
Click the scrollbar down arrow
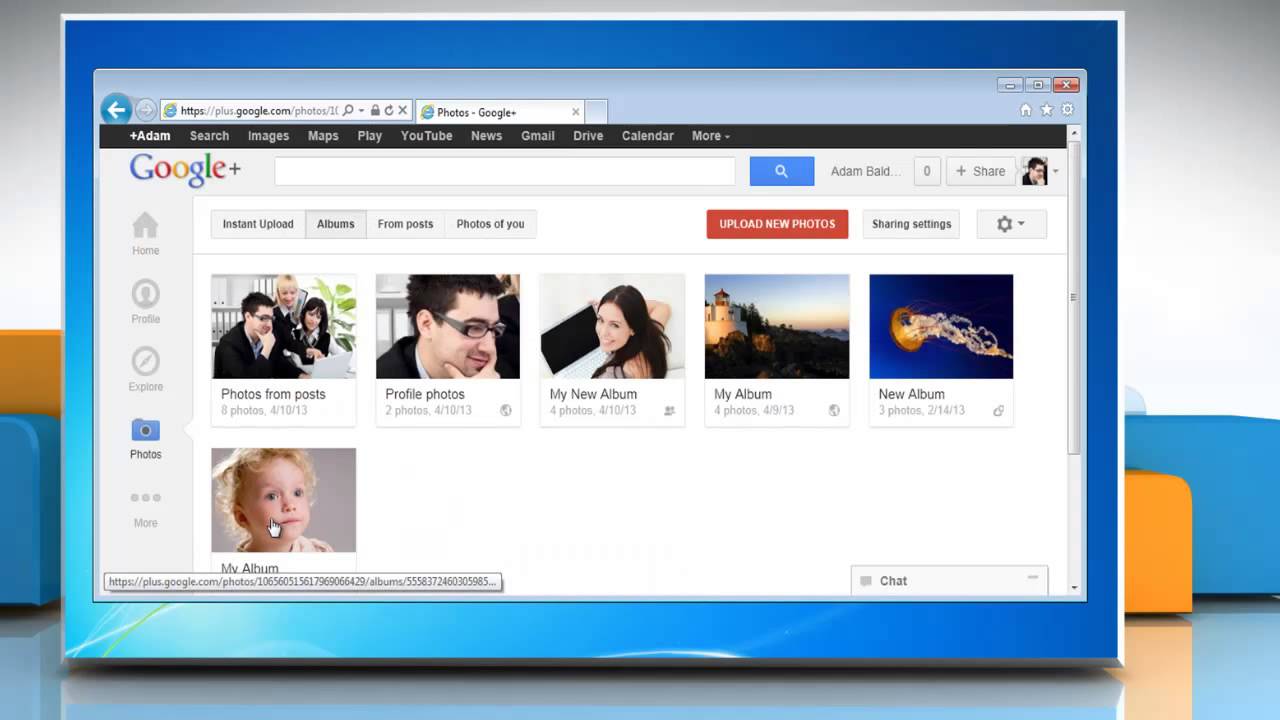click(x=1074, y=588)
